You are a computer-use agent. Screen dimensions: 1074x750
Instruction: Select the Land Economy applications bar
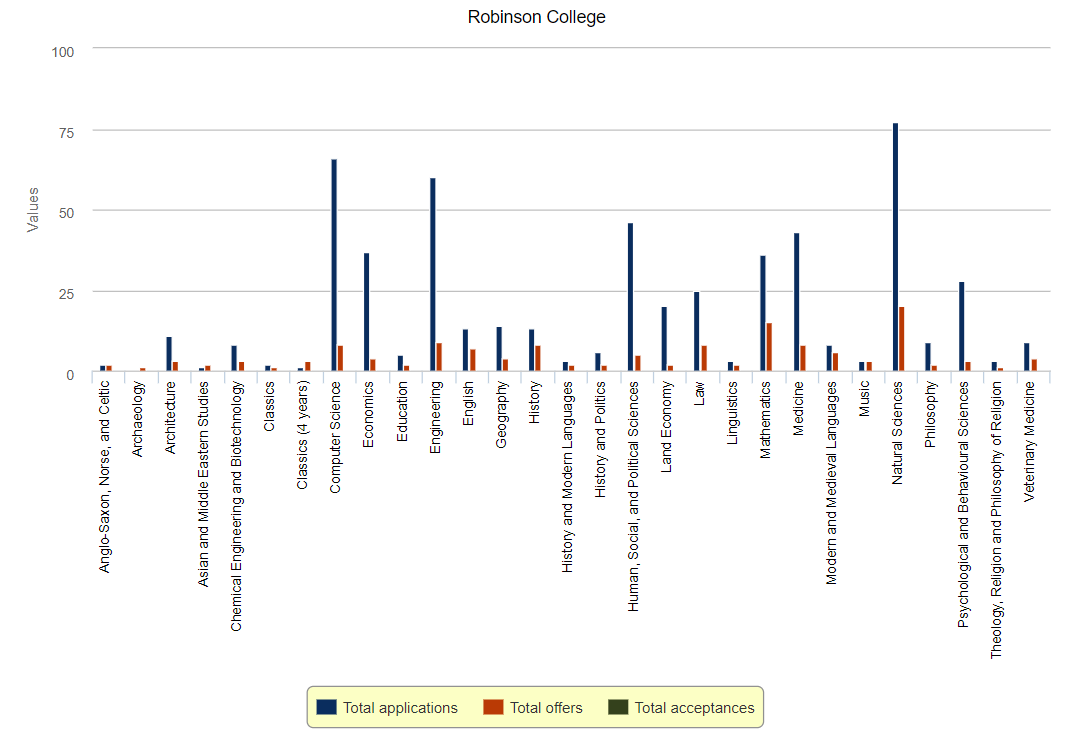(x=664, y=339)
